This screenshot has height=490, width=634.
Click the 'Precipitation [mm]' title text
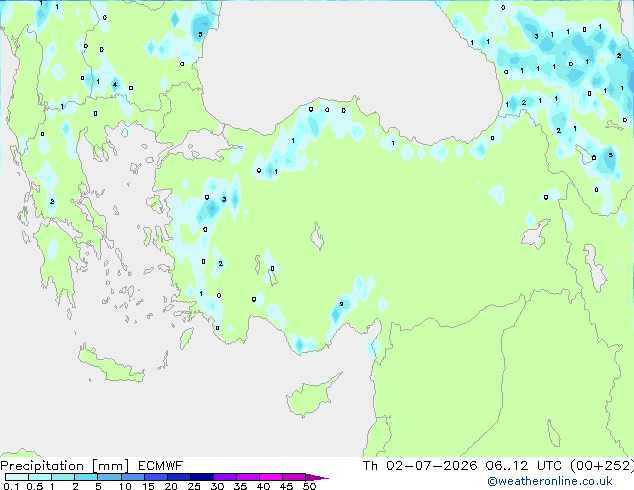click(x=65, y=466)
